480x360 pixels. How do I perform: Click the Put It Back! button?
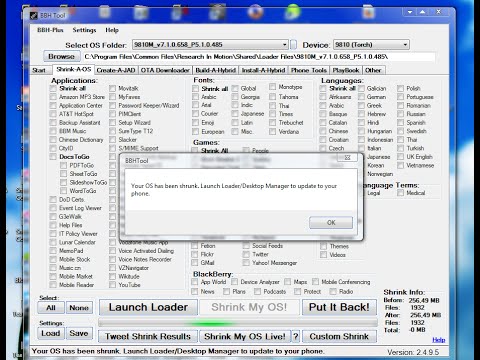point(339,307)
